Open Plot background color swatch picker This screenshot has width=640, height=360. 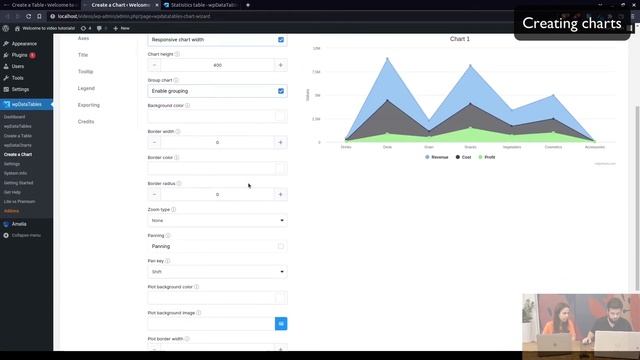coord(280,298)
